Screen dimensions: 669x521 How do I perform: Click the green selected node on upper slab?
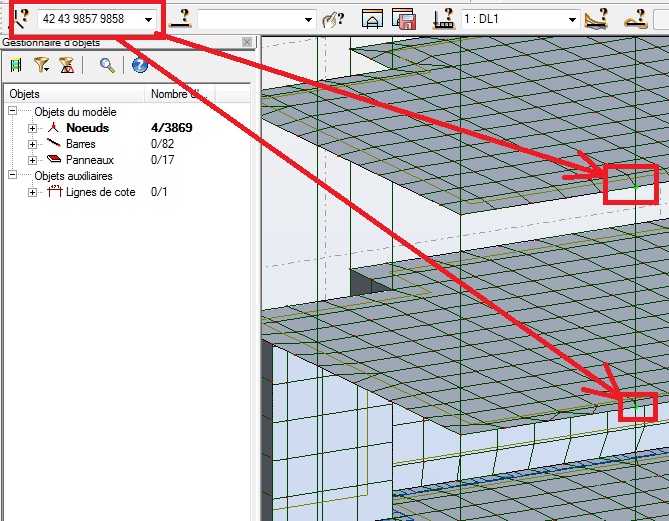point(636,187)
